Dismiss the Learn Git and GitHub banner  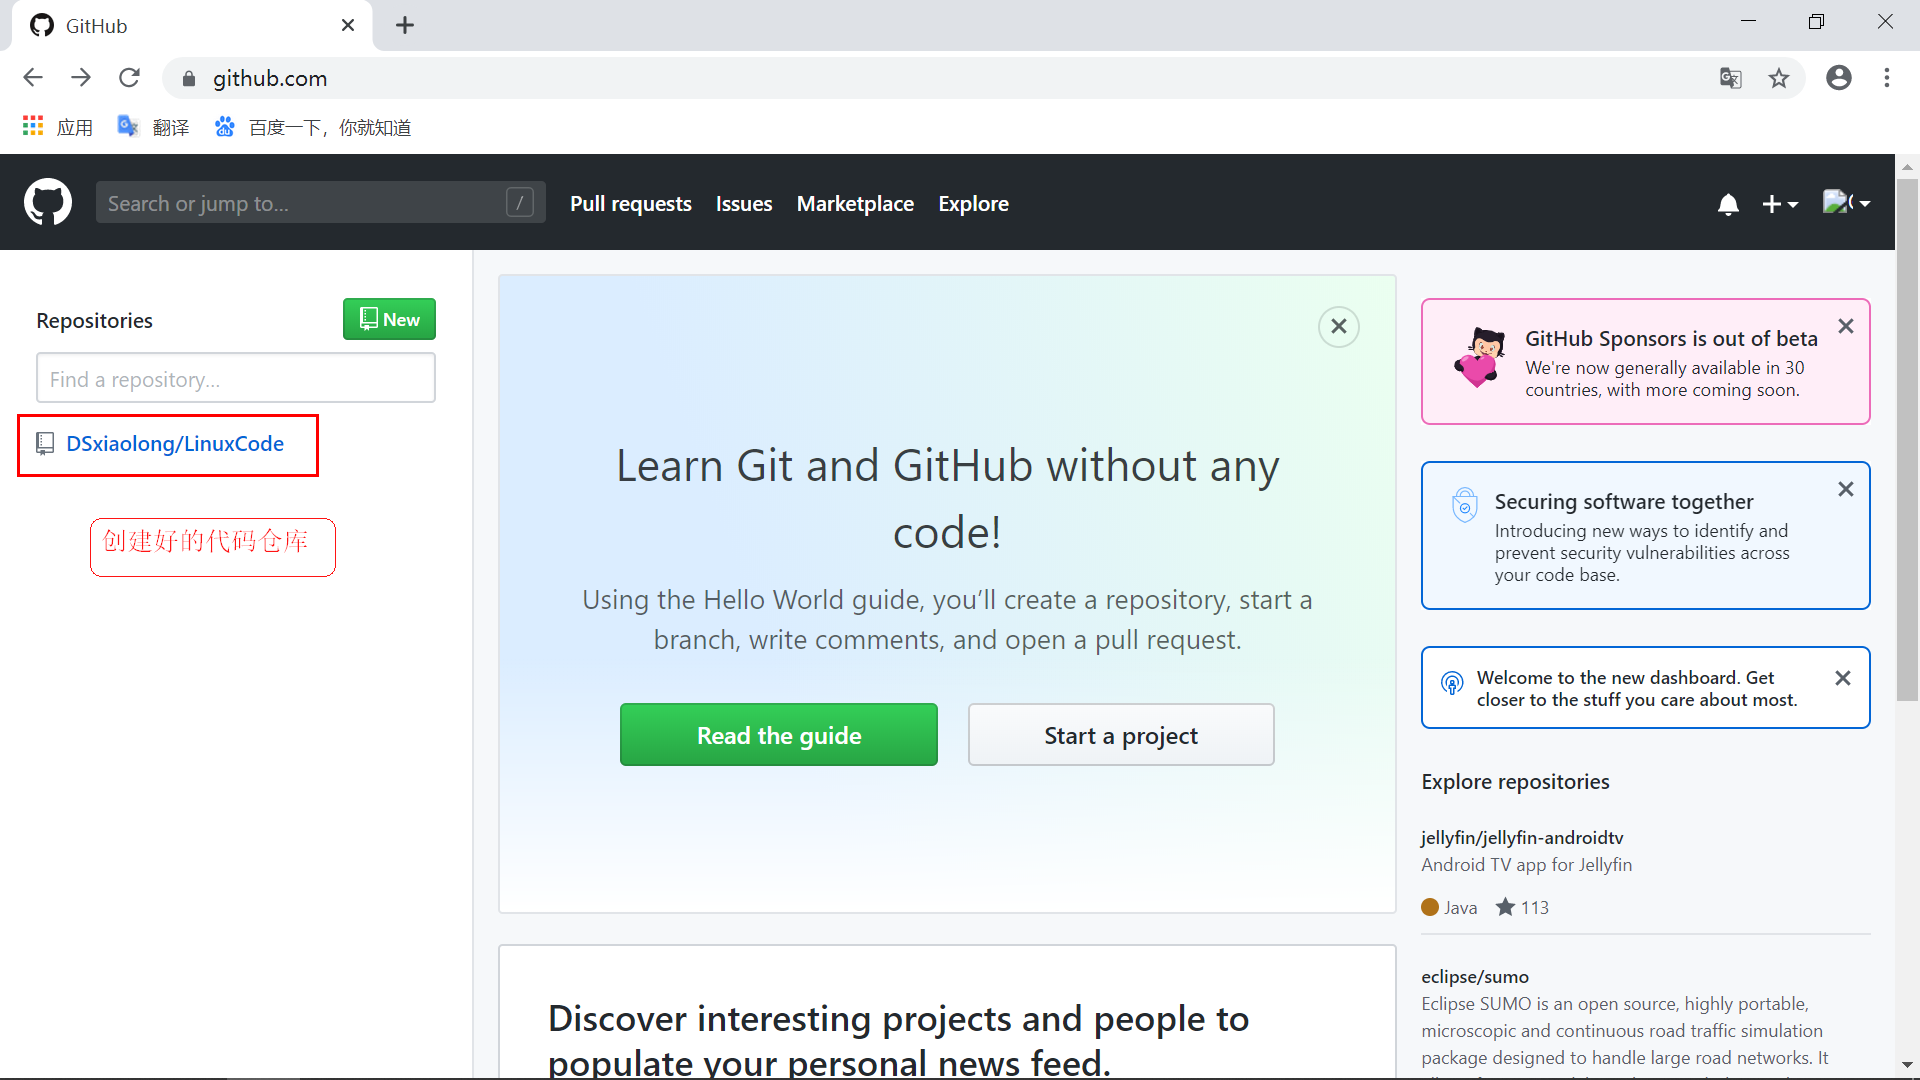1338,327
